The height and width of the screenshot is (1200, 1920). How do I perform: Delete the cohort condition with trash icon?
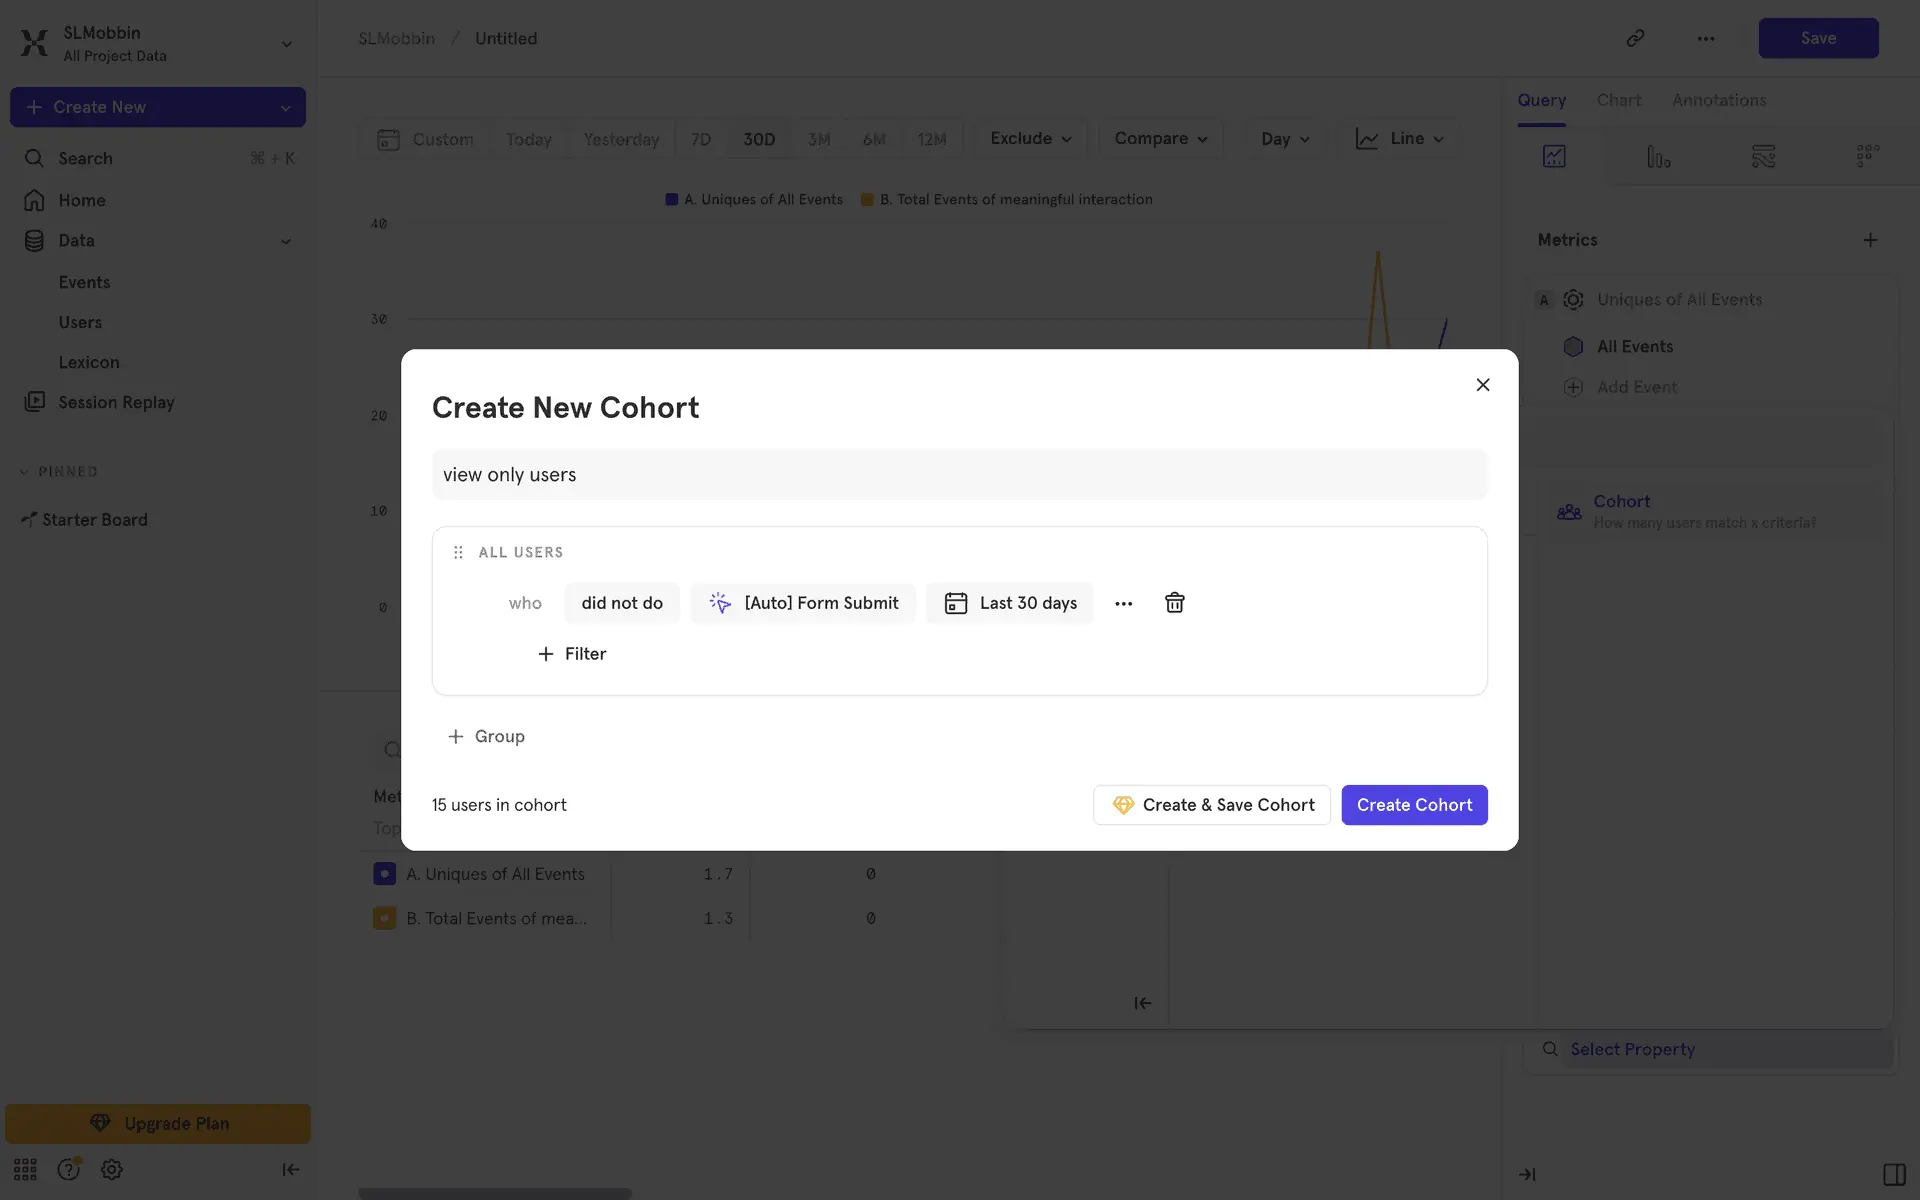click(x=1174, y=603)
